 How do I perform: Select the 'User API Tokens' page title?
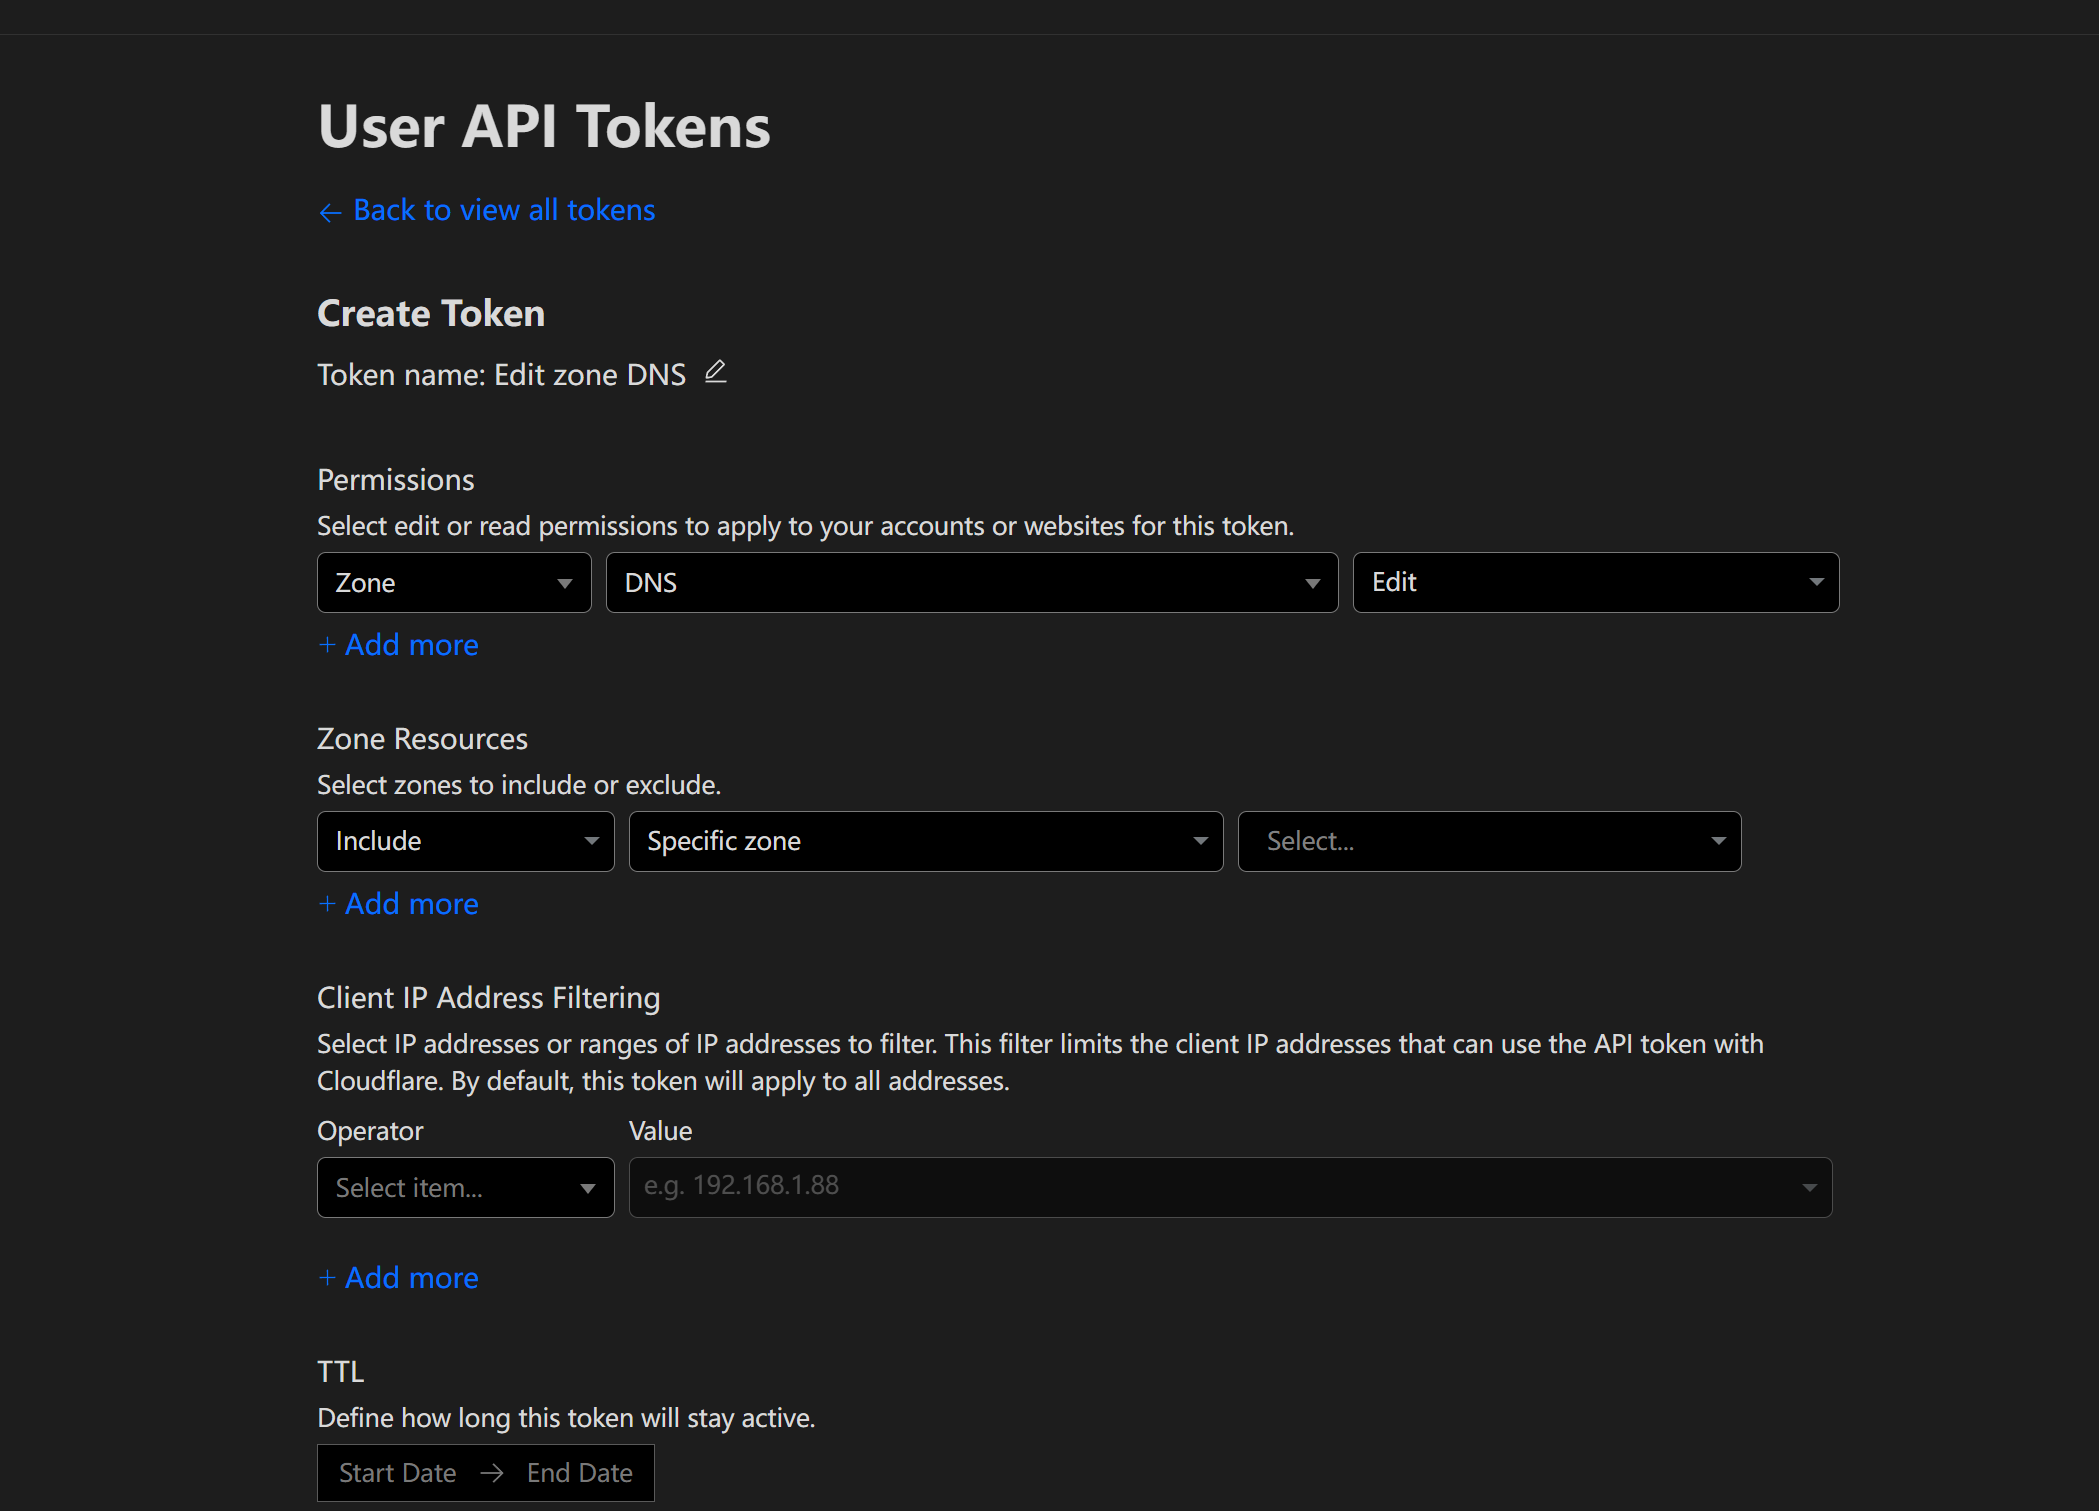tap(544, 127)
